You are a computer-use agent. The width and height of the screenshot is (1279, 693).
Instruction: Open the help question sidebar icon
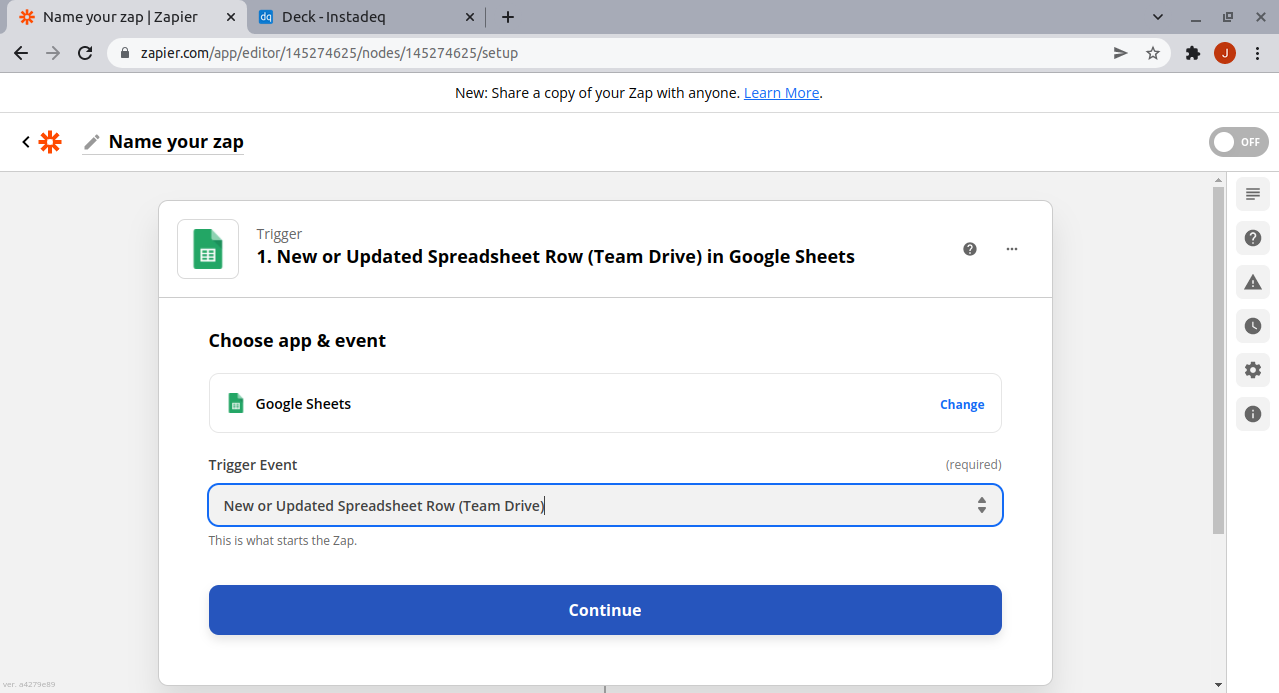coord(1253,238)
